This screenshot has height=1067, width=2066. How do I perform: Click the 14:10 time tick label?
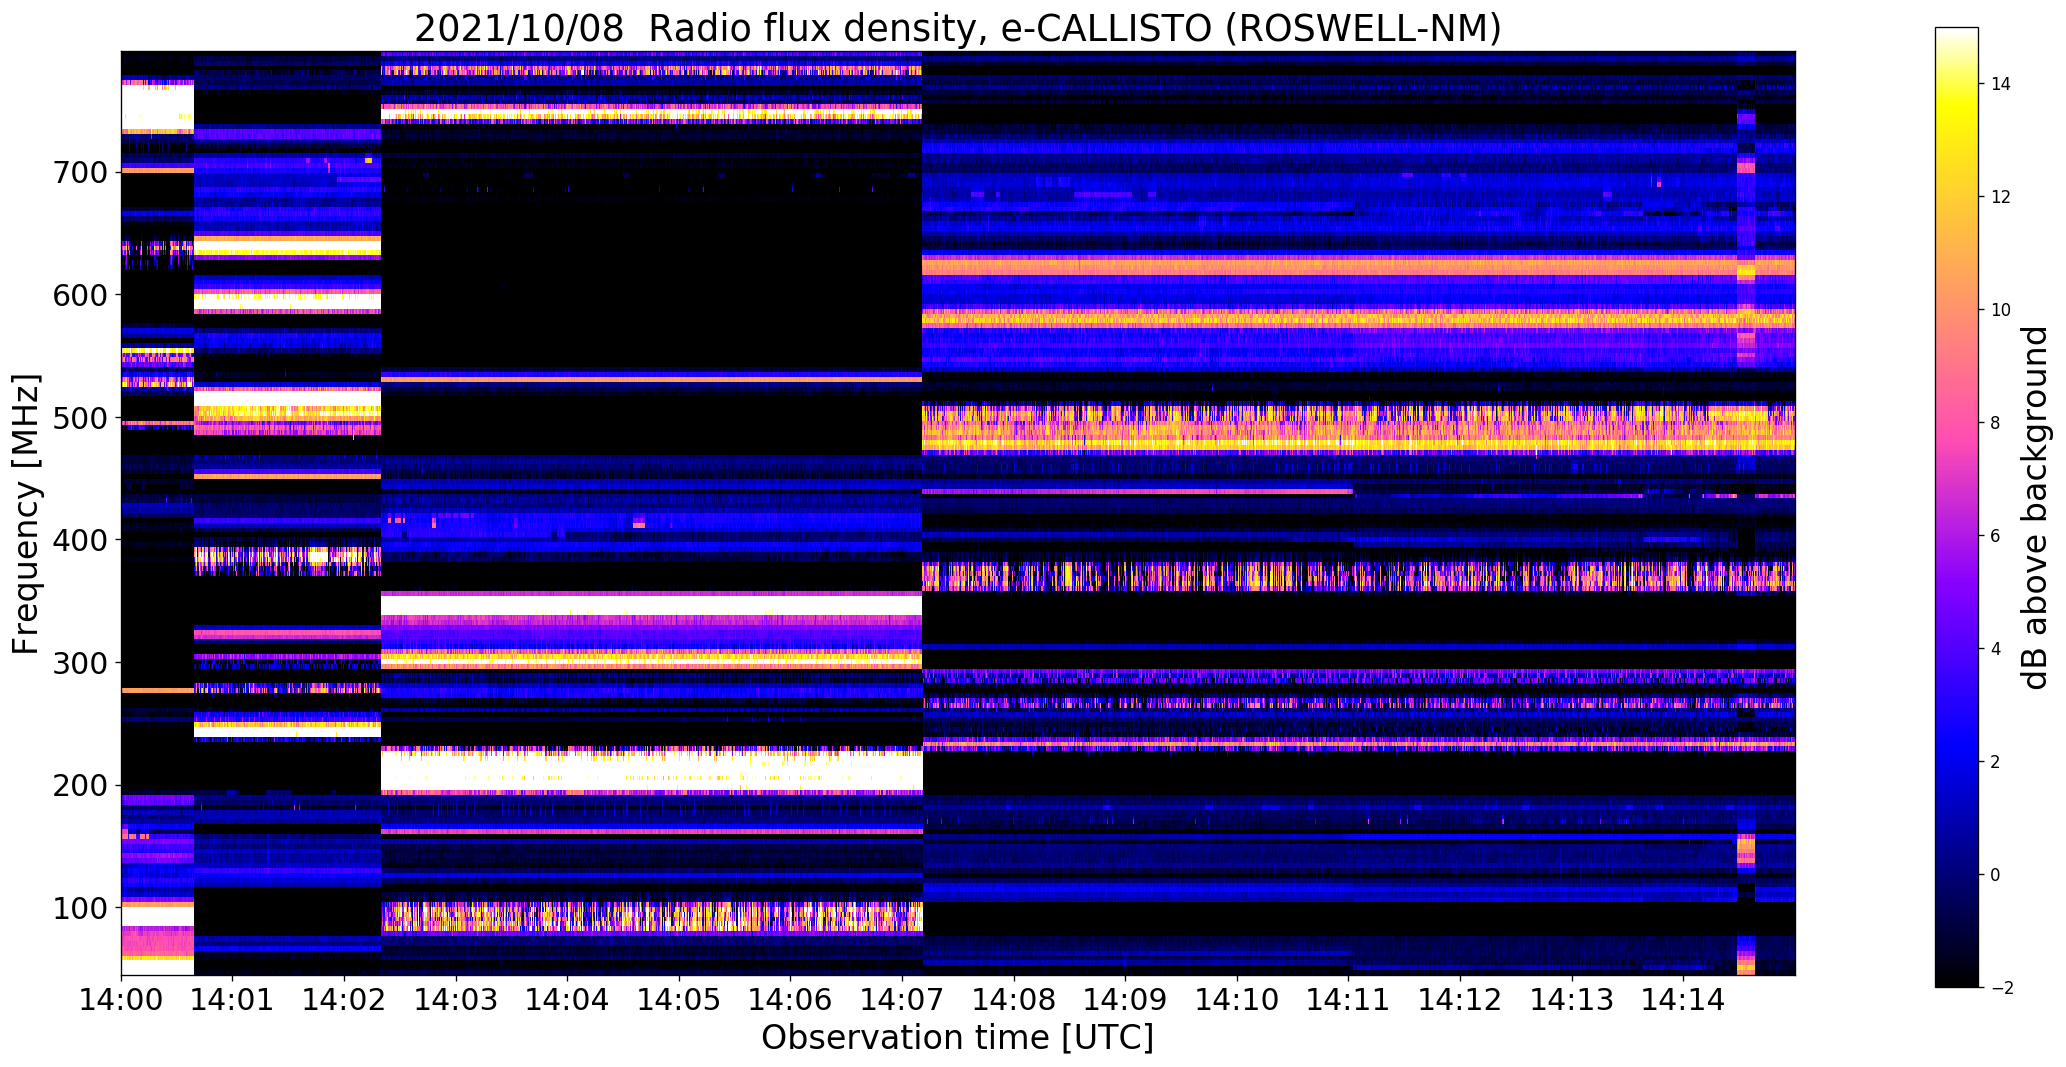1237,998
